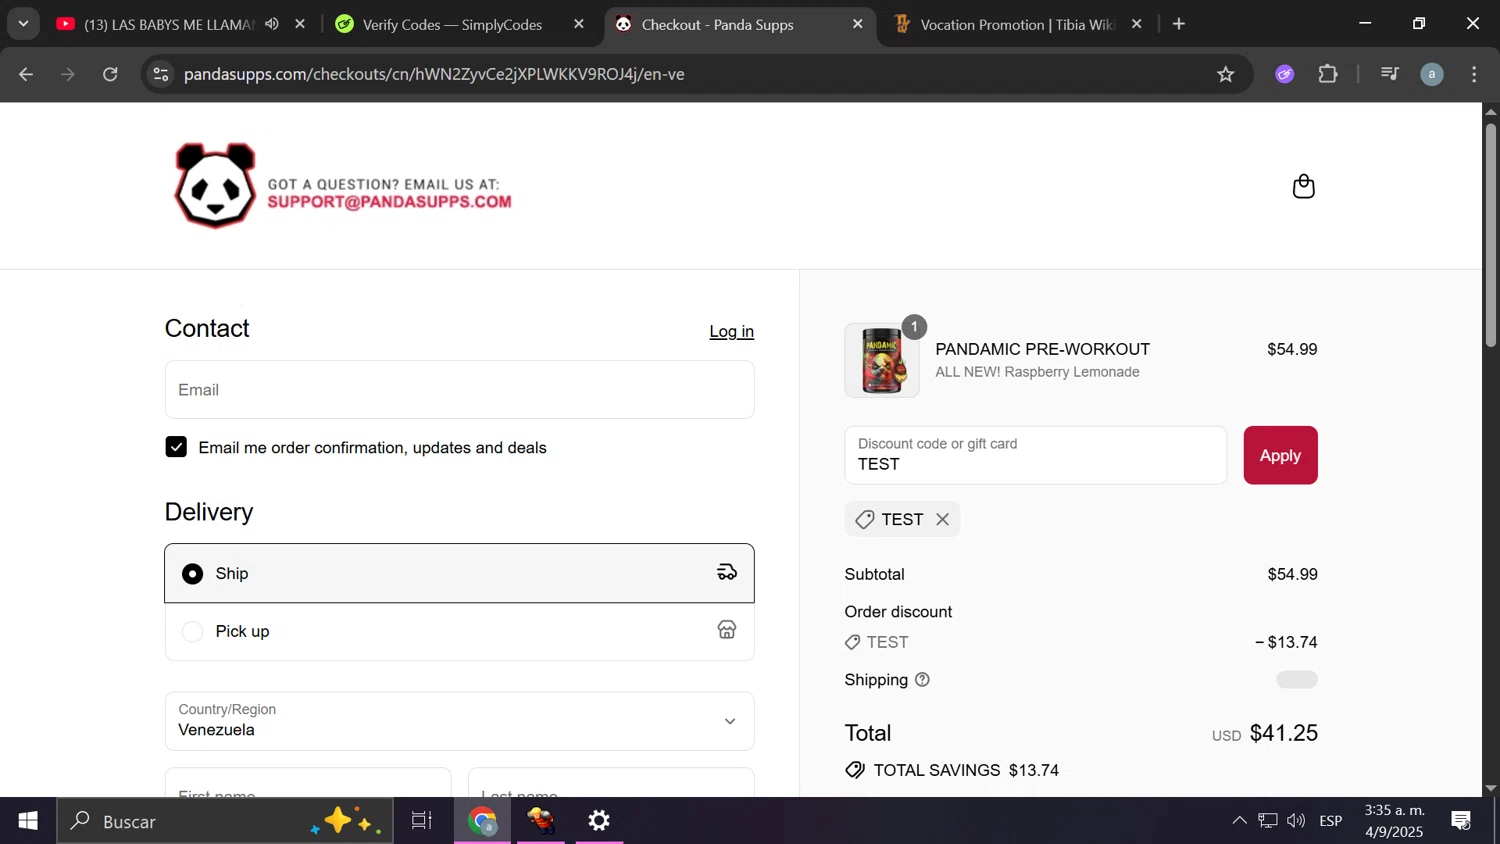
Task: Open Task View in the taskbar
Action: 422,821
